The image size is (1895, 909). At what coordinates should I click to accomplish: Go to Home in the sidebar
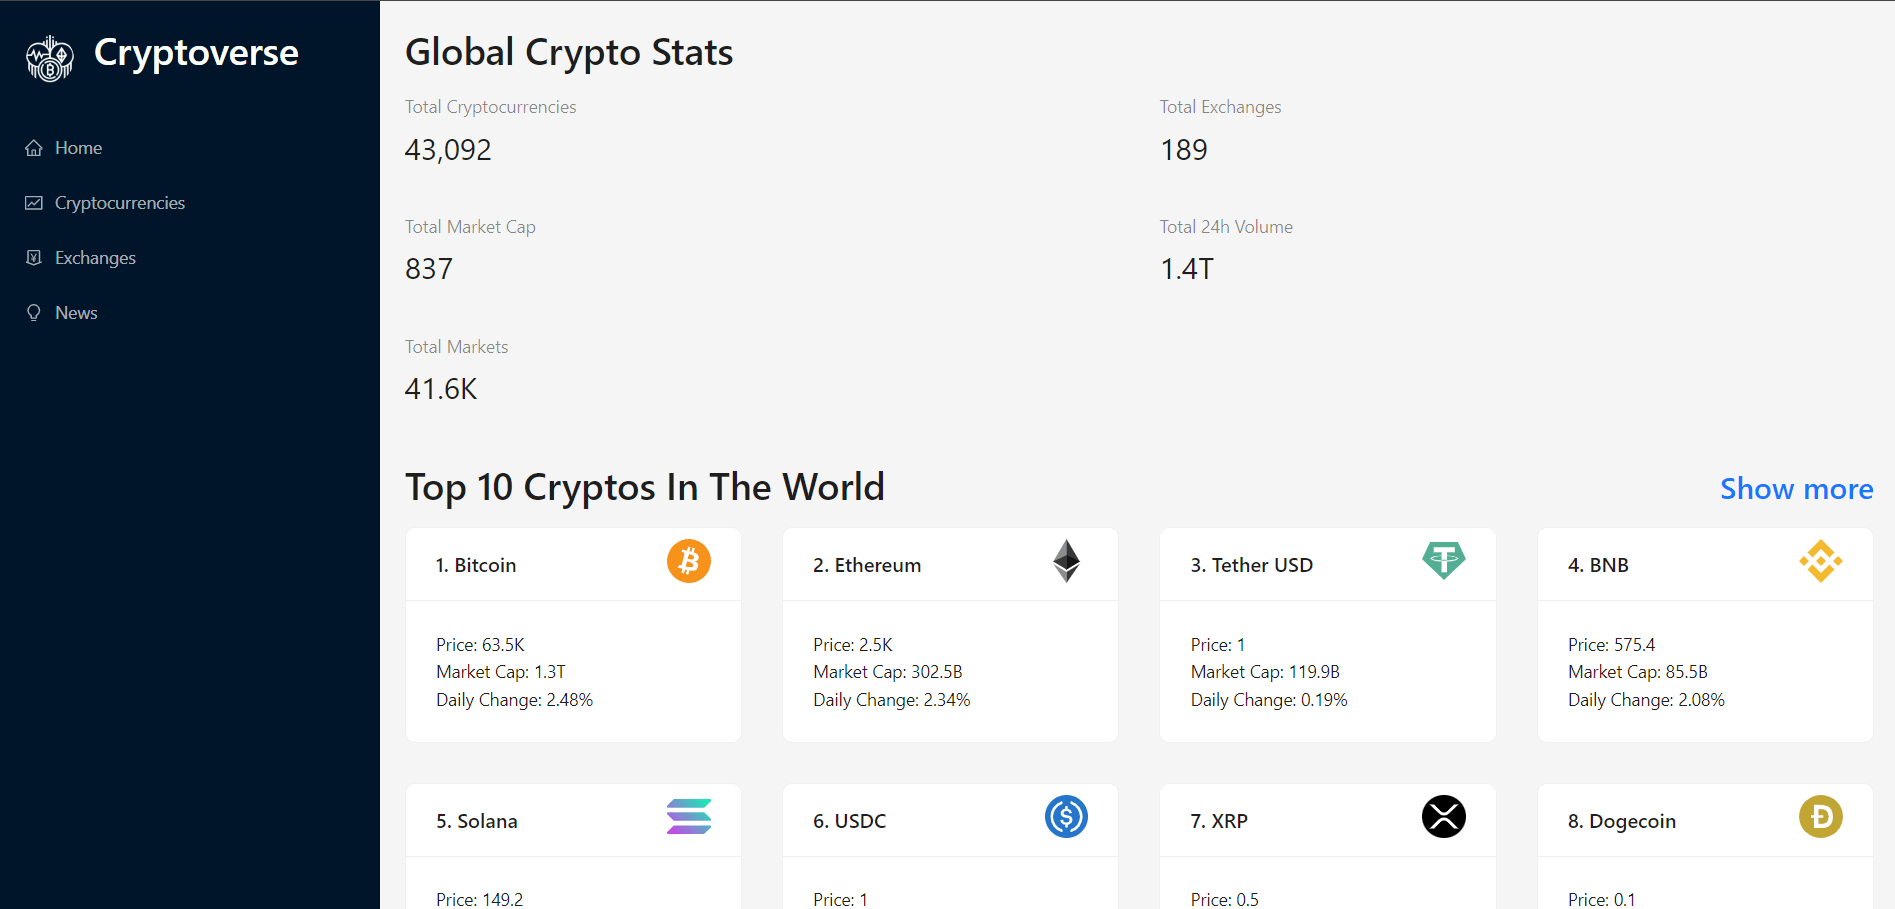78,148
